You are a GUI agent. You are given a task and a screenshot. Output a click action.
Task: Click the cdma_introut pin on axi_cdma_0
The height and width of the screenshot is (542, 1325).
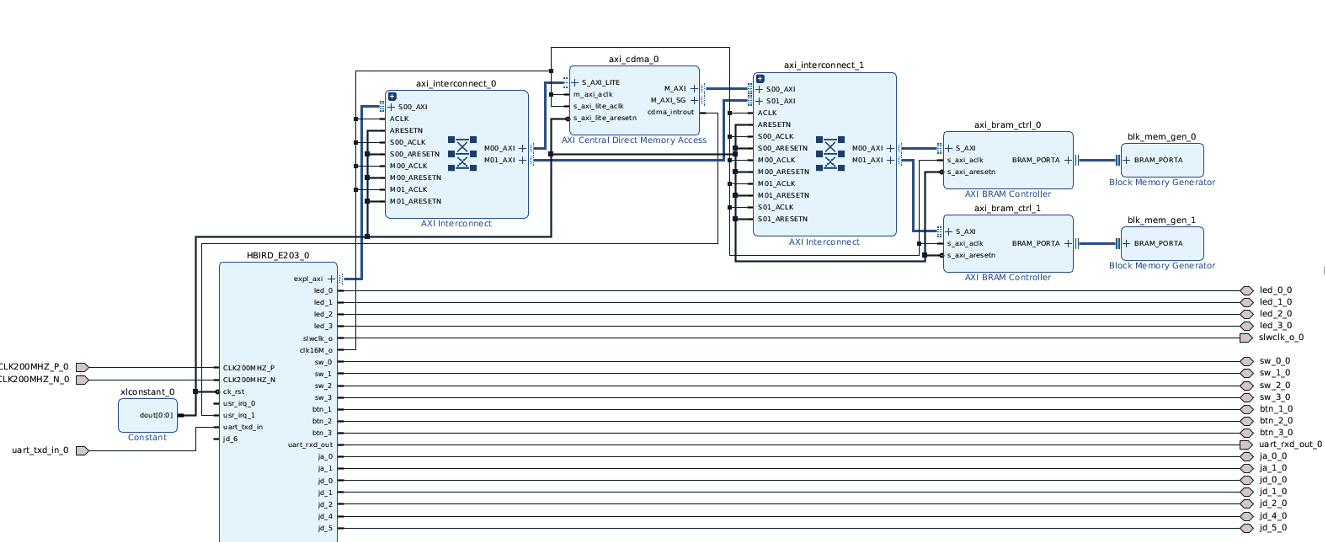click(x=670, y=112)
